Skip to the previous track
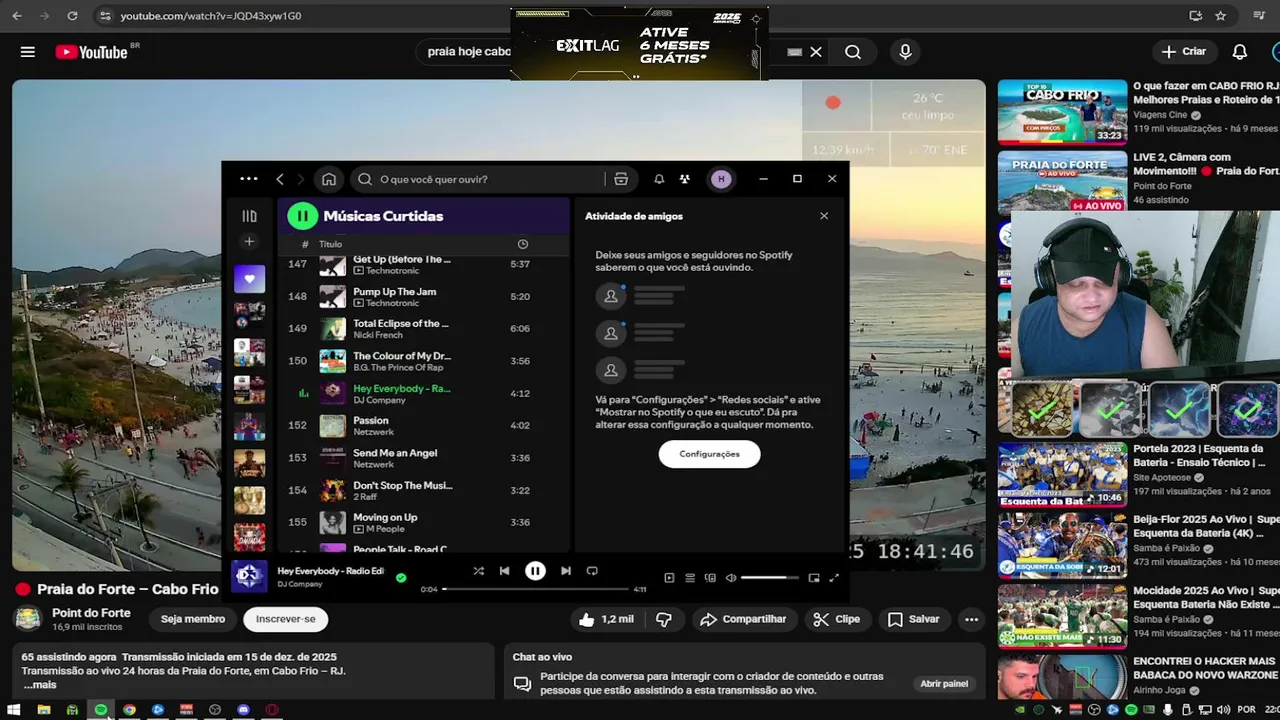The height and width of the screenshot is (720, 1280). tap(504, 571)
